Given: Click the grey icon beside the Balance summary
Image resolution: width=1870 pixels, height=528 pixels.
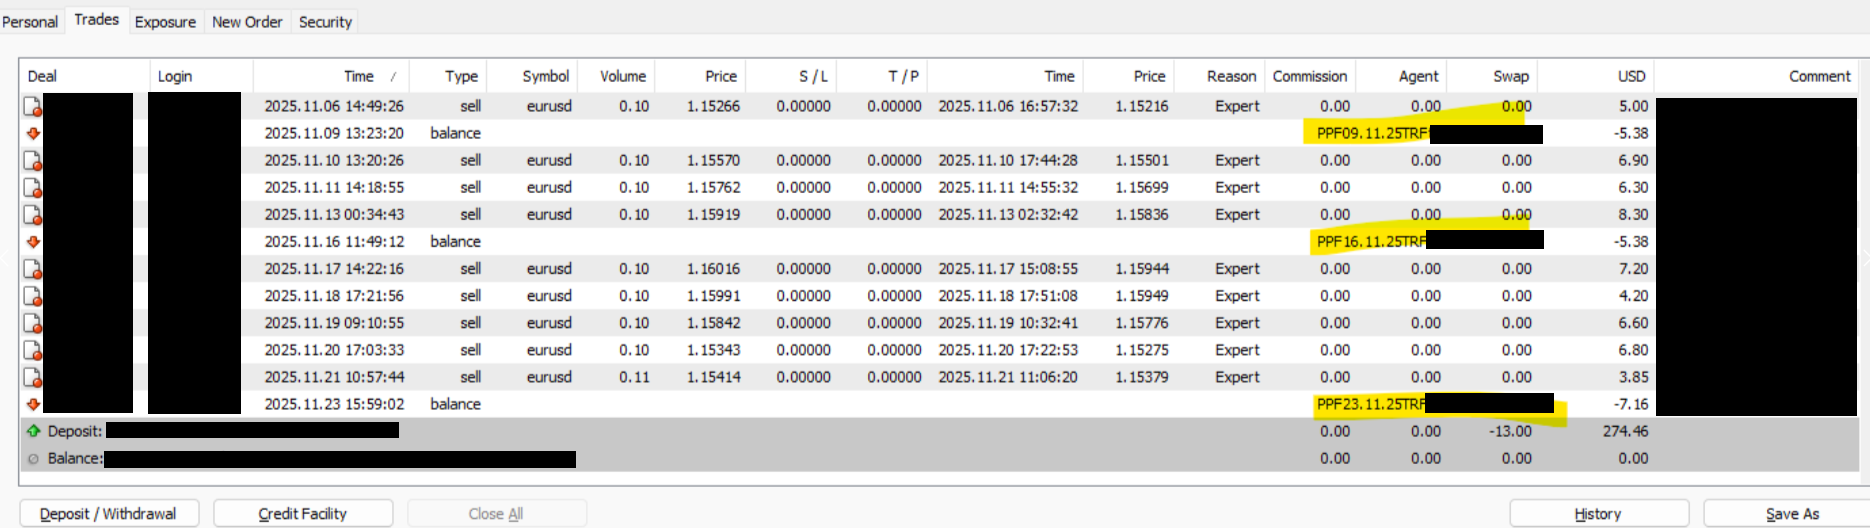Looking at the screenshot, I should coord(34,459).
